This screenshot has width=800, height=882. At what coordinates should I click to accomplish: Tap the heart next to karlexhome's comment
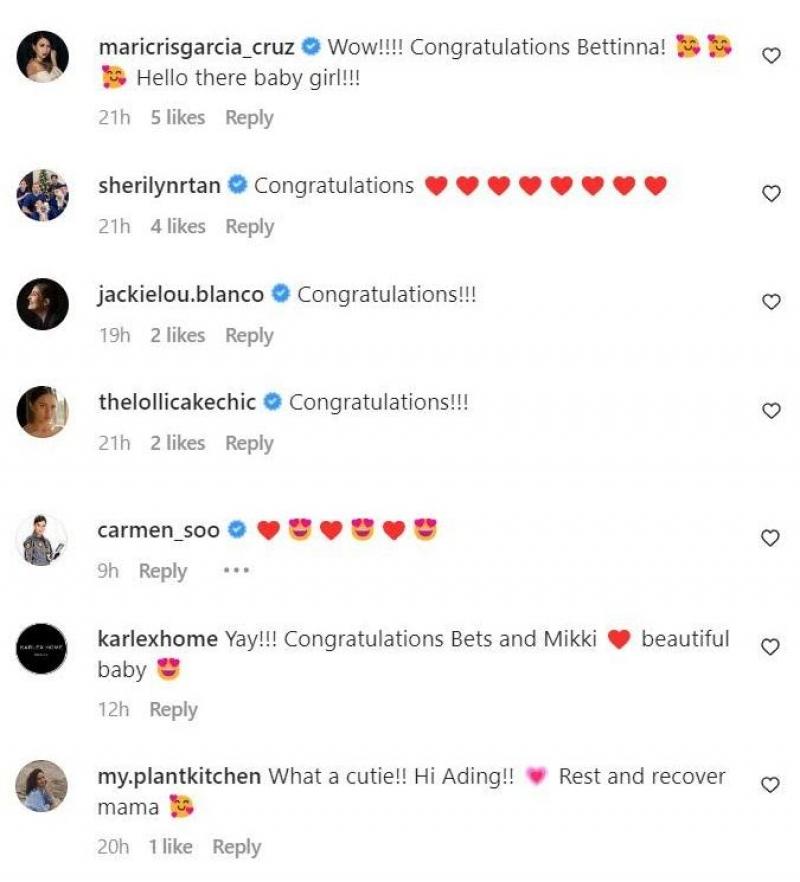click(x=771, y=647)
